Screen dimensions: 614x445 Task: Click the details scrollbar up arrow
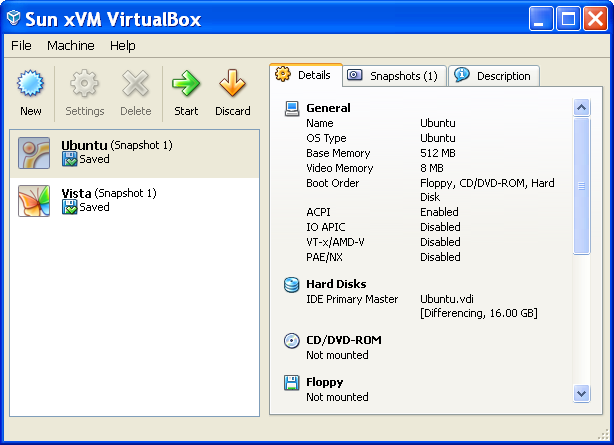click(581, 108)
